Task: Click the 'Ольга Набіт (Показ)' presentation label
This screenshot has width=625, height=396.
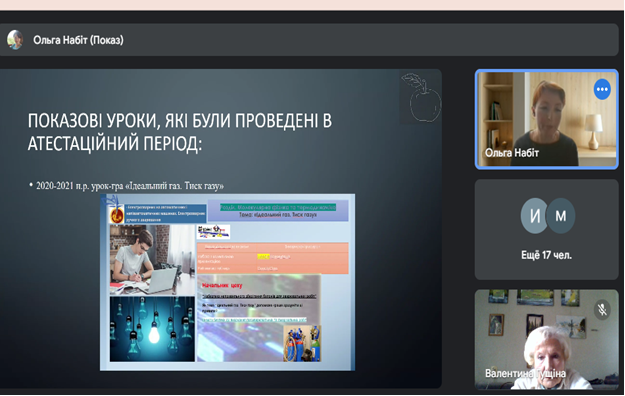Action: click(x=78, y=40)
